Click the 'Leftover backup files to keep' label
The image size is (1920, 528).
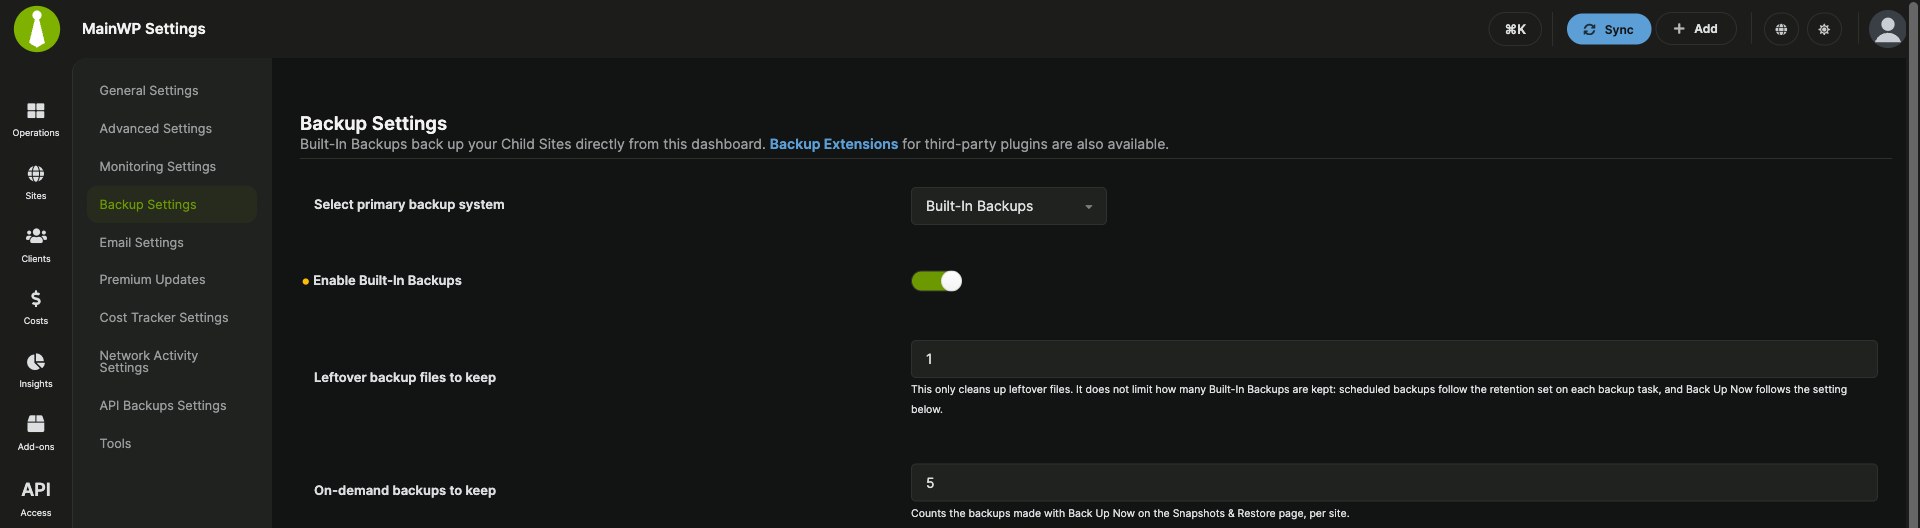[405, 378]
